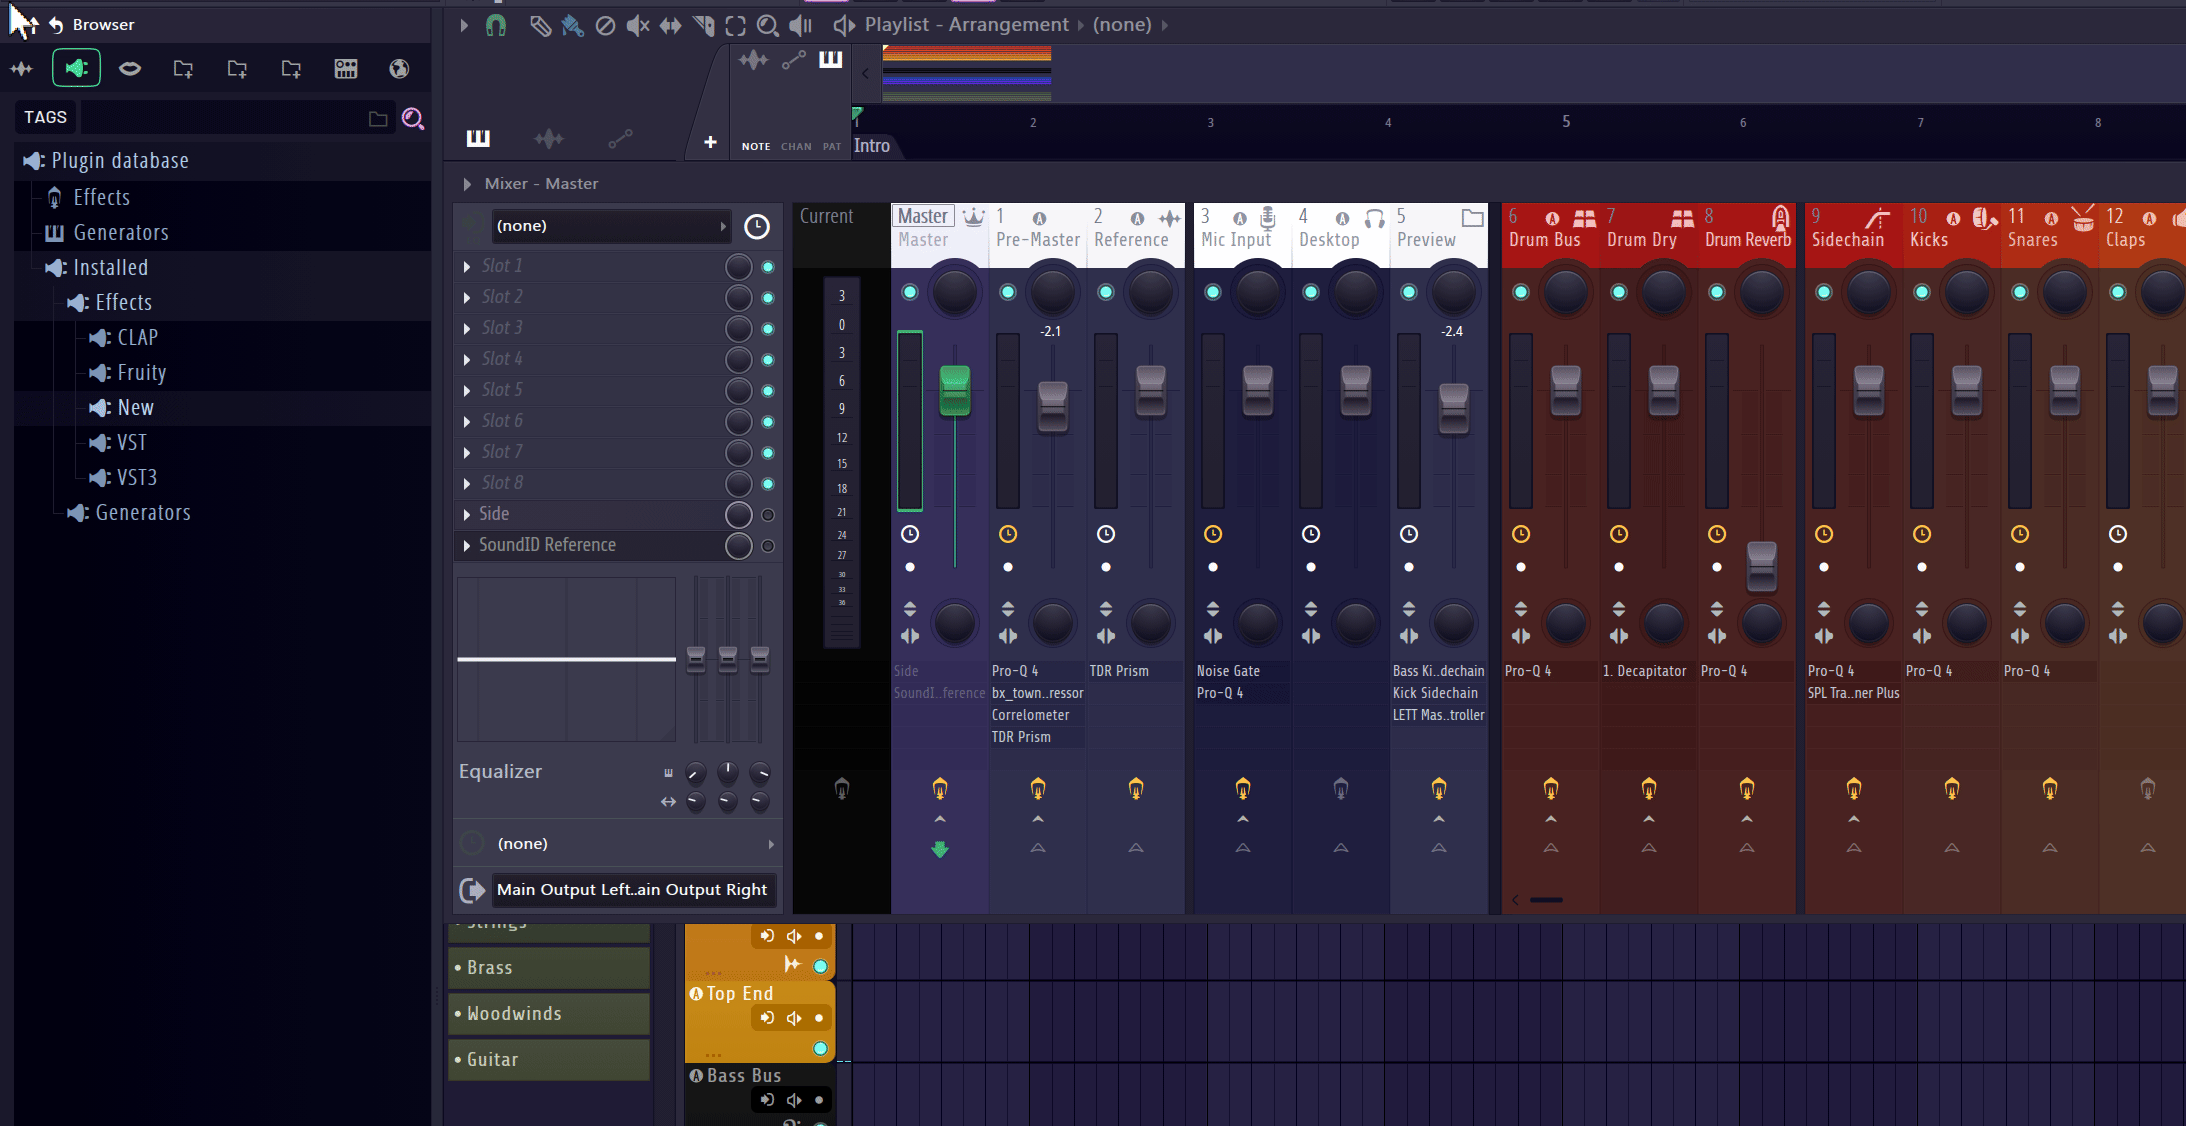Click the piano keyboard icon above the playlist
Viewport: 2186px width, 1126px height.
point(830,59)
